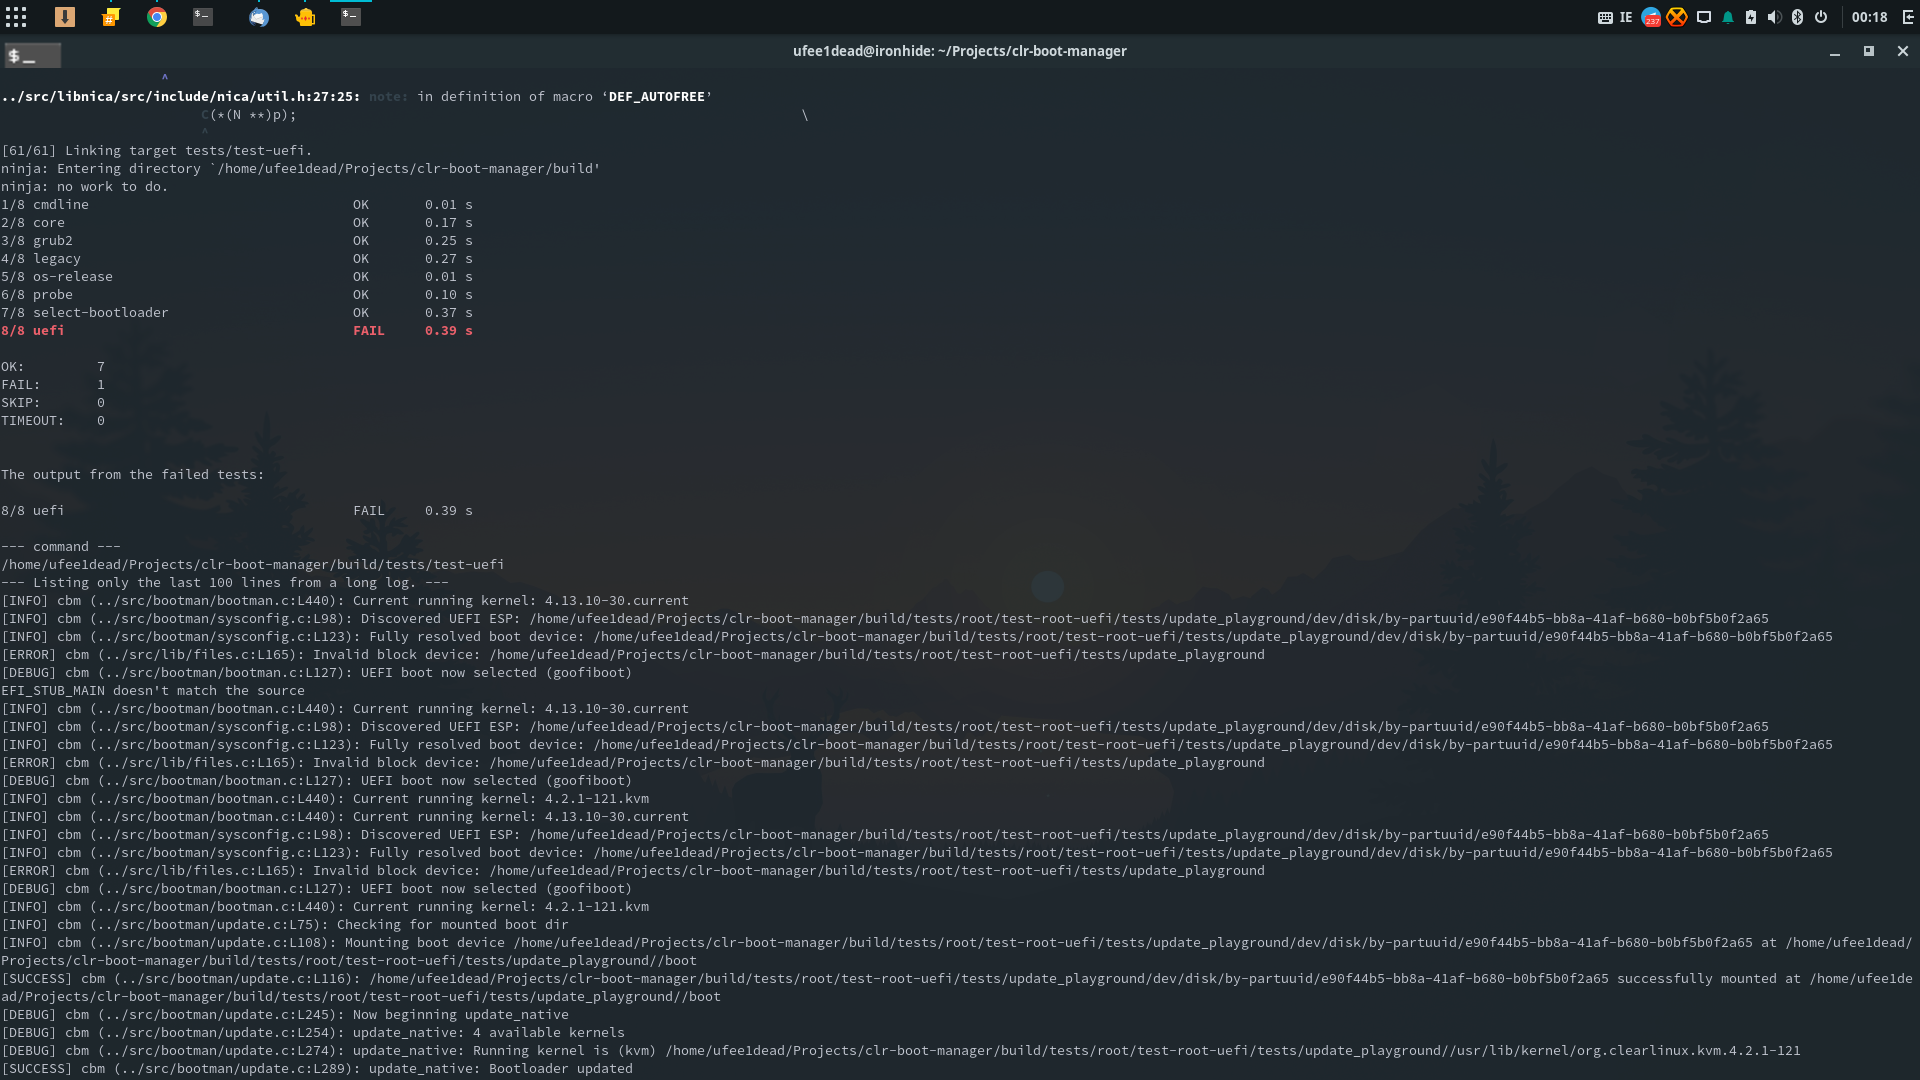Click the 'Mounting boot device' info line
The image size is (1920, 1080).
(x=957, y=952)
